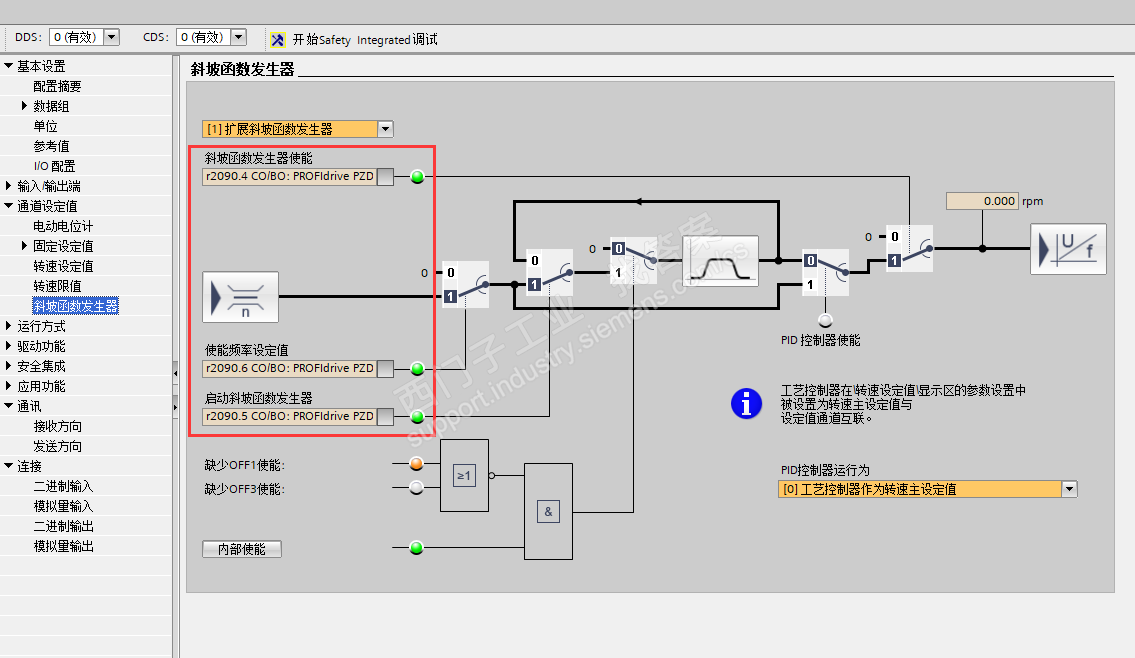Click switch block after the speed setpoint line
Screen dimensions: 1135x658
[465, 284]
